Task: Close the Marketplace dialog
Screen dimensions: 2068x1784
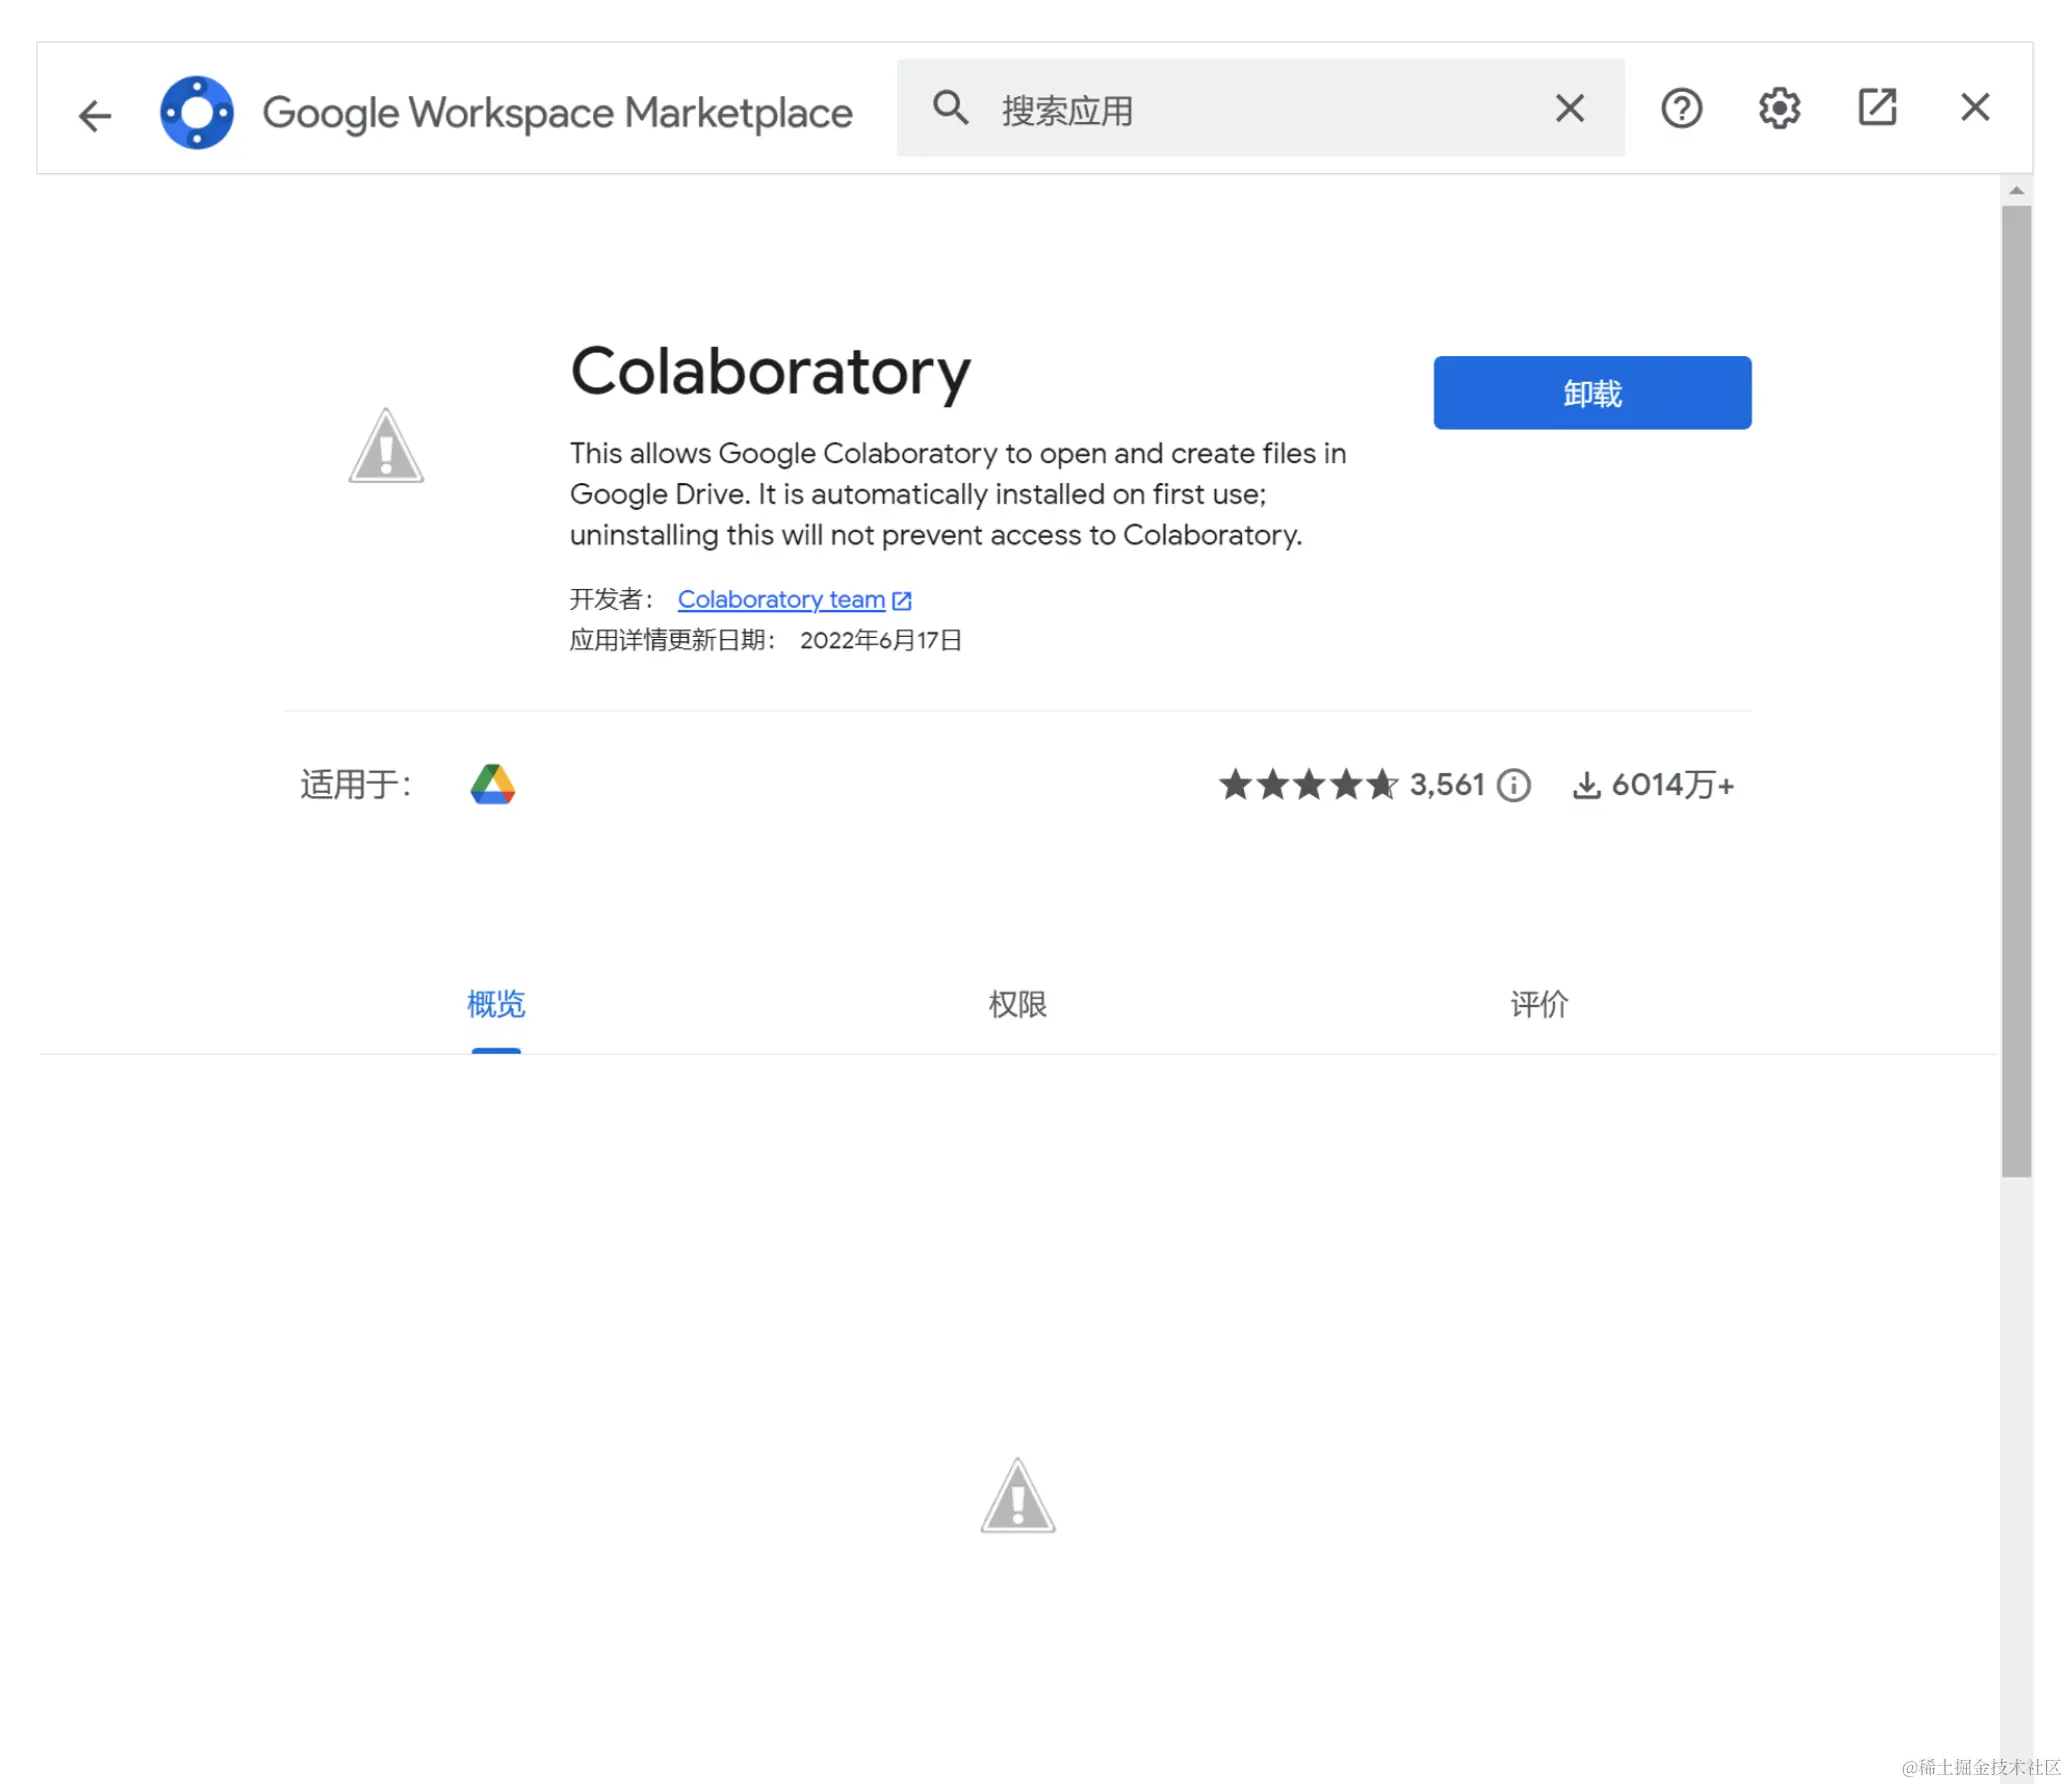Action: coord(1975,107)
